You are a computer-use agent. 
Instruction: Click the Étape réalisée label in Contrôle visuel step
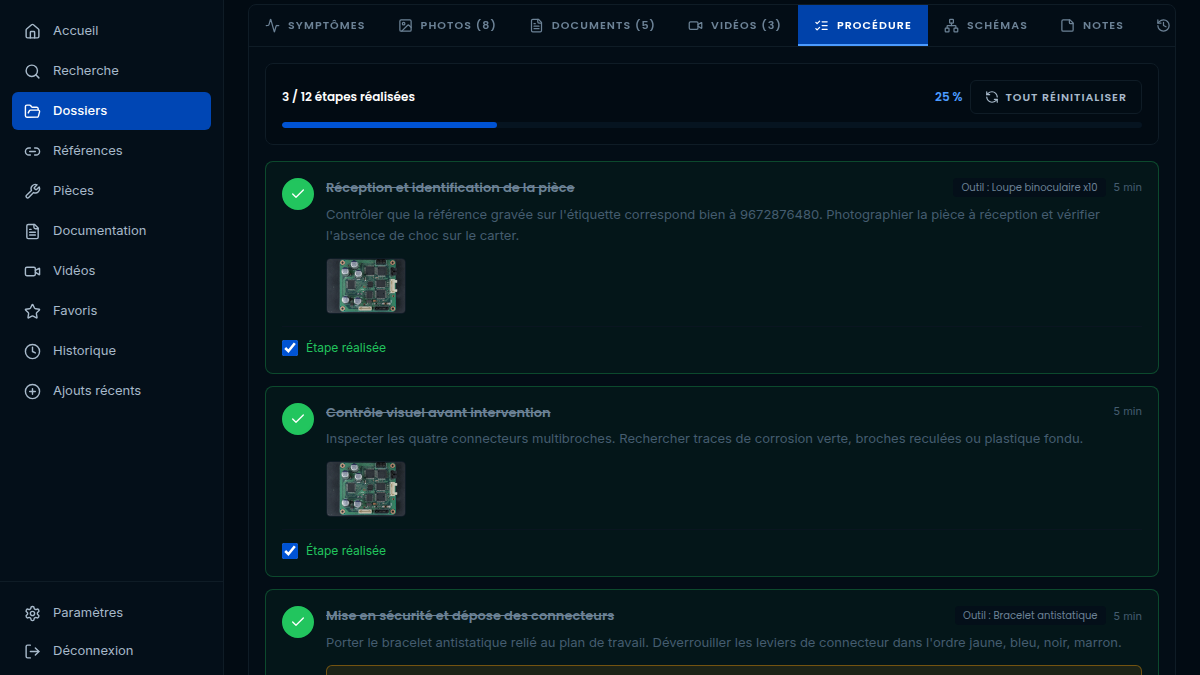346,551
